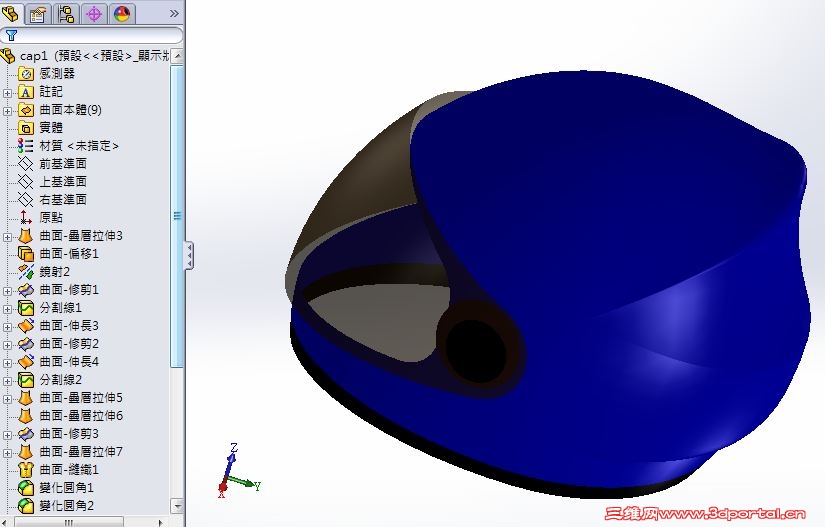
Task: Select the 分割線2 split line icon
Action: pos(26,380)
